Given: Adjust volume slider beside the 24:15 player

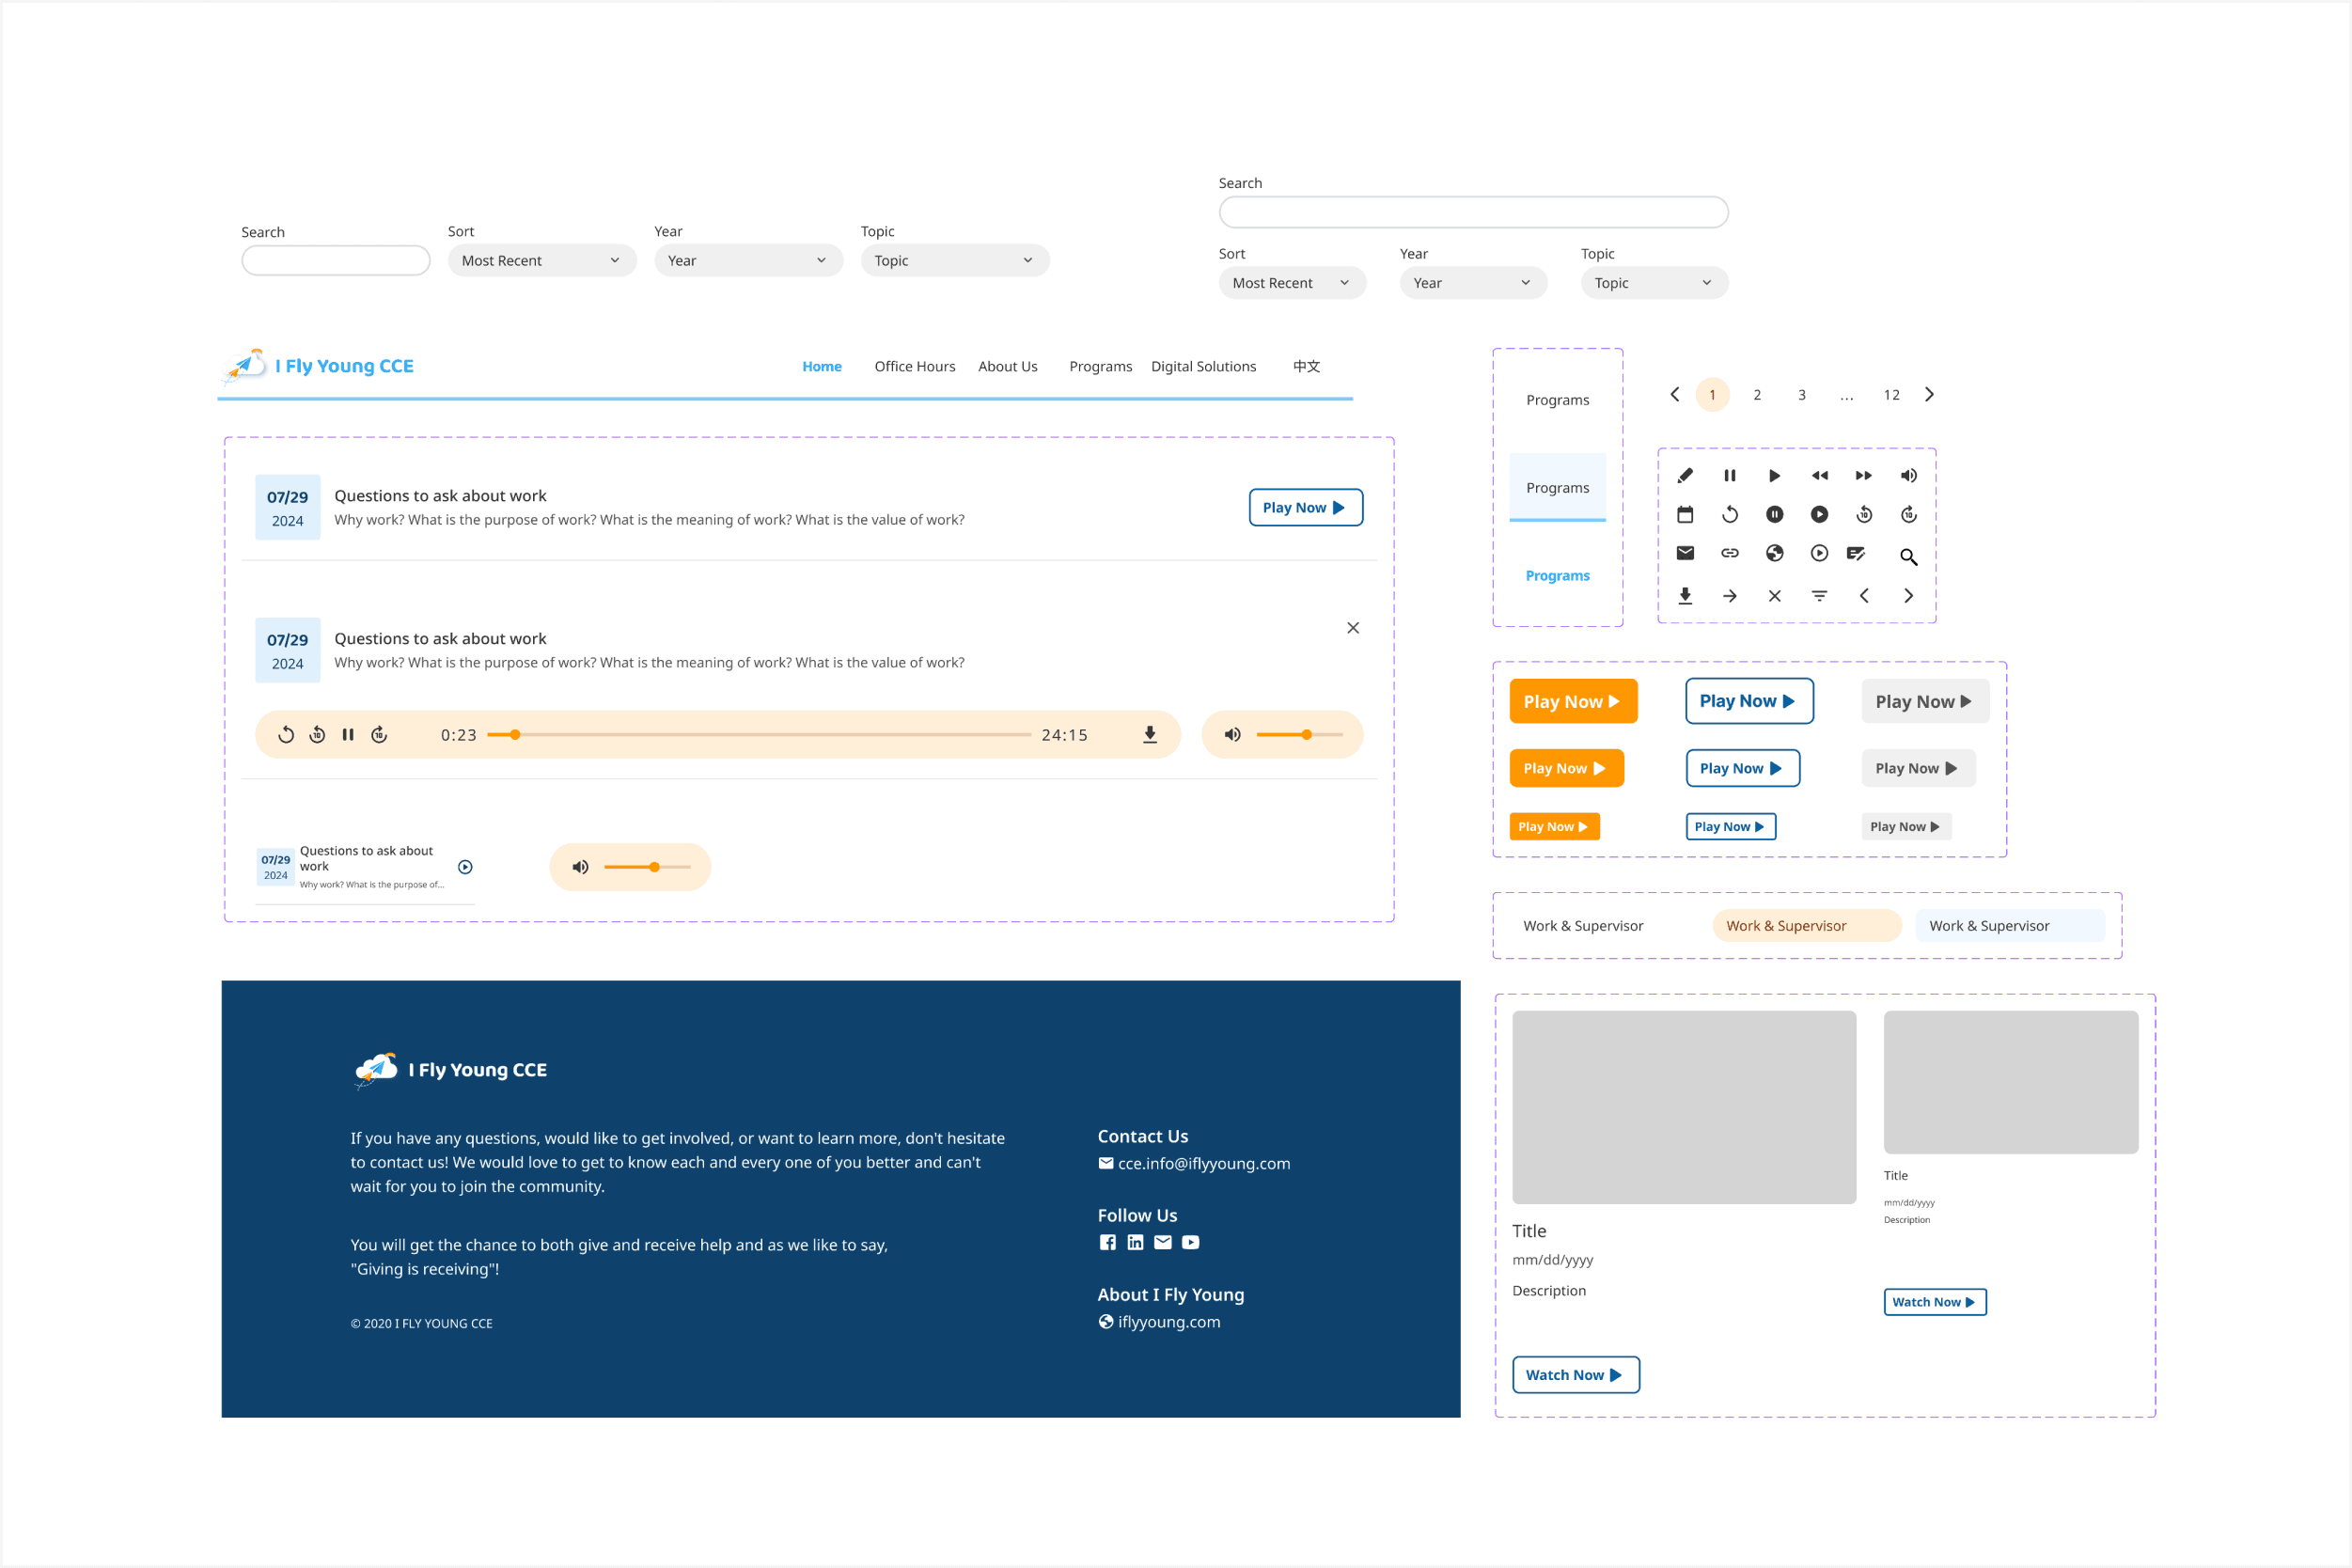Looking at the screenshot, I should point(1300,735).
